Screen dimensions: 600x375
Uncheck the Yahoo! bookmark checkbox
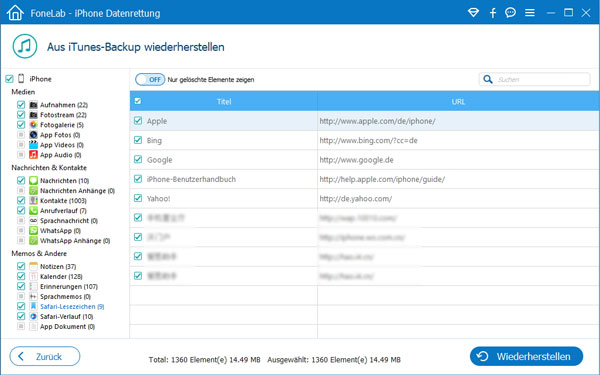138,198
